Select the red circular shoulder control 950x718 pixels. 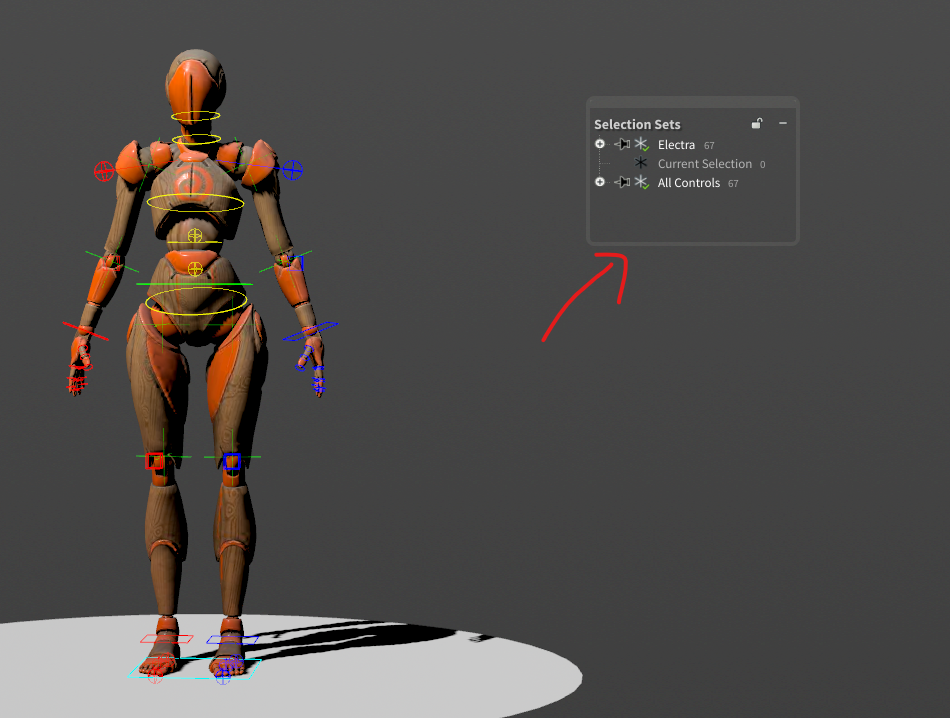pos(103,171)
